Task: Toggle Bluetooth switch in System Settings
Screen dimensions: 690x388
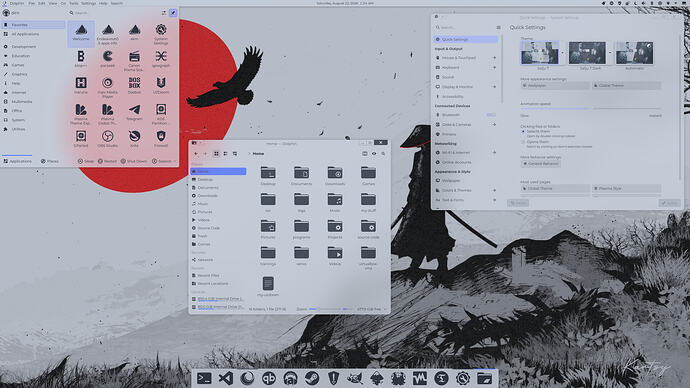Action: pyautogui.click(x=491, y=115)
